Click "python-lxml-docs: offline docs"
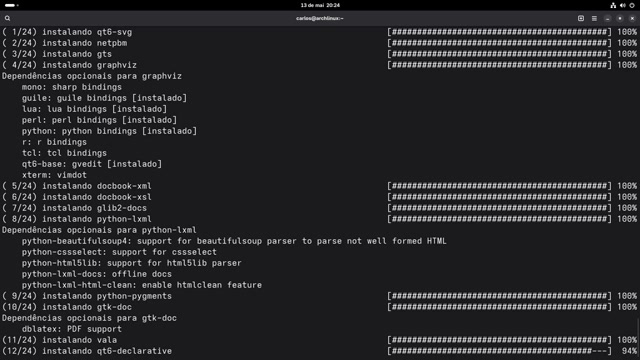Screen dimensions: 640x360 [97, 274]
